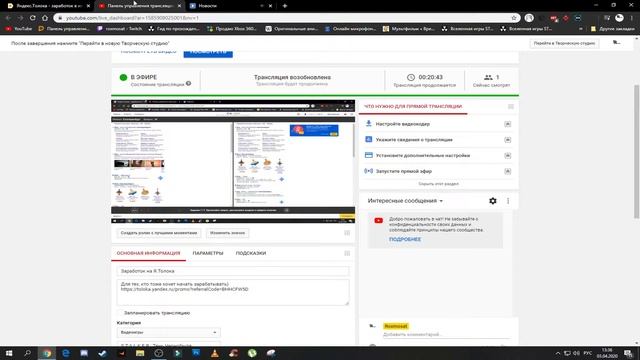
Task: Open VLC cone icon on the taskbar
Action: 215,353
